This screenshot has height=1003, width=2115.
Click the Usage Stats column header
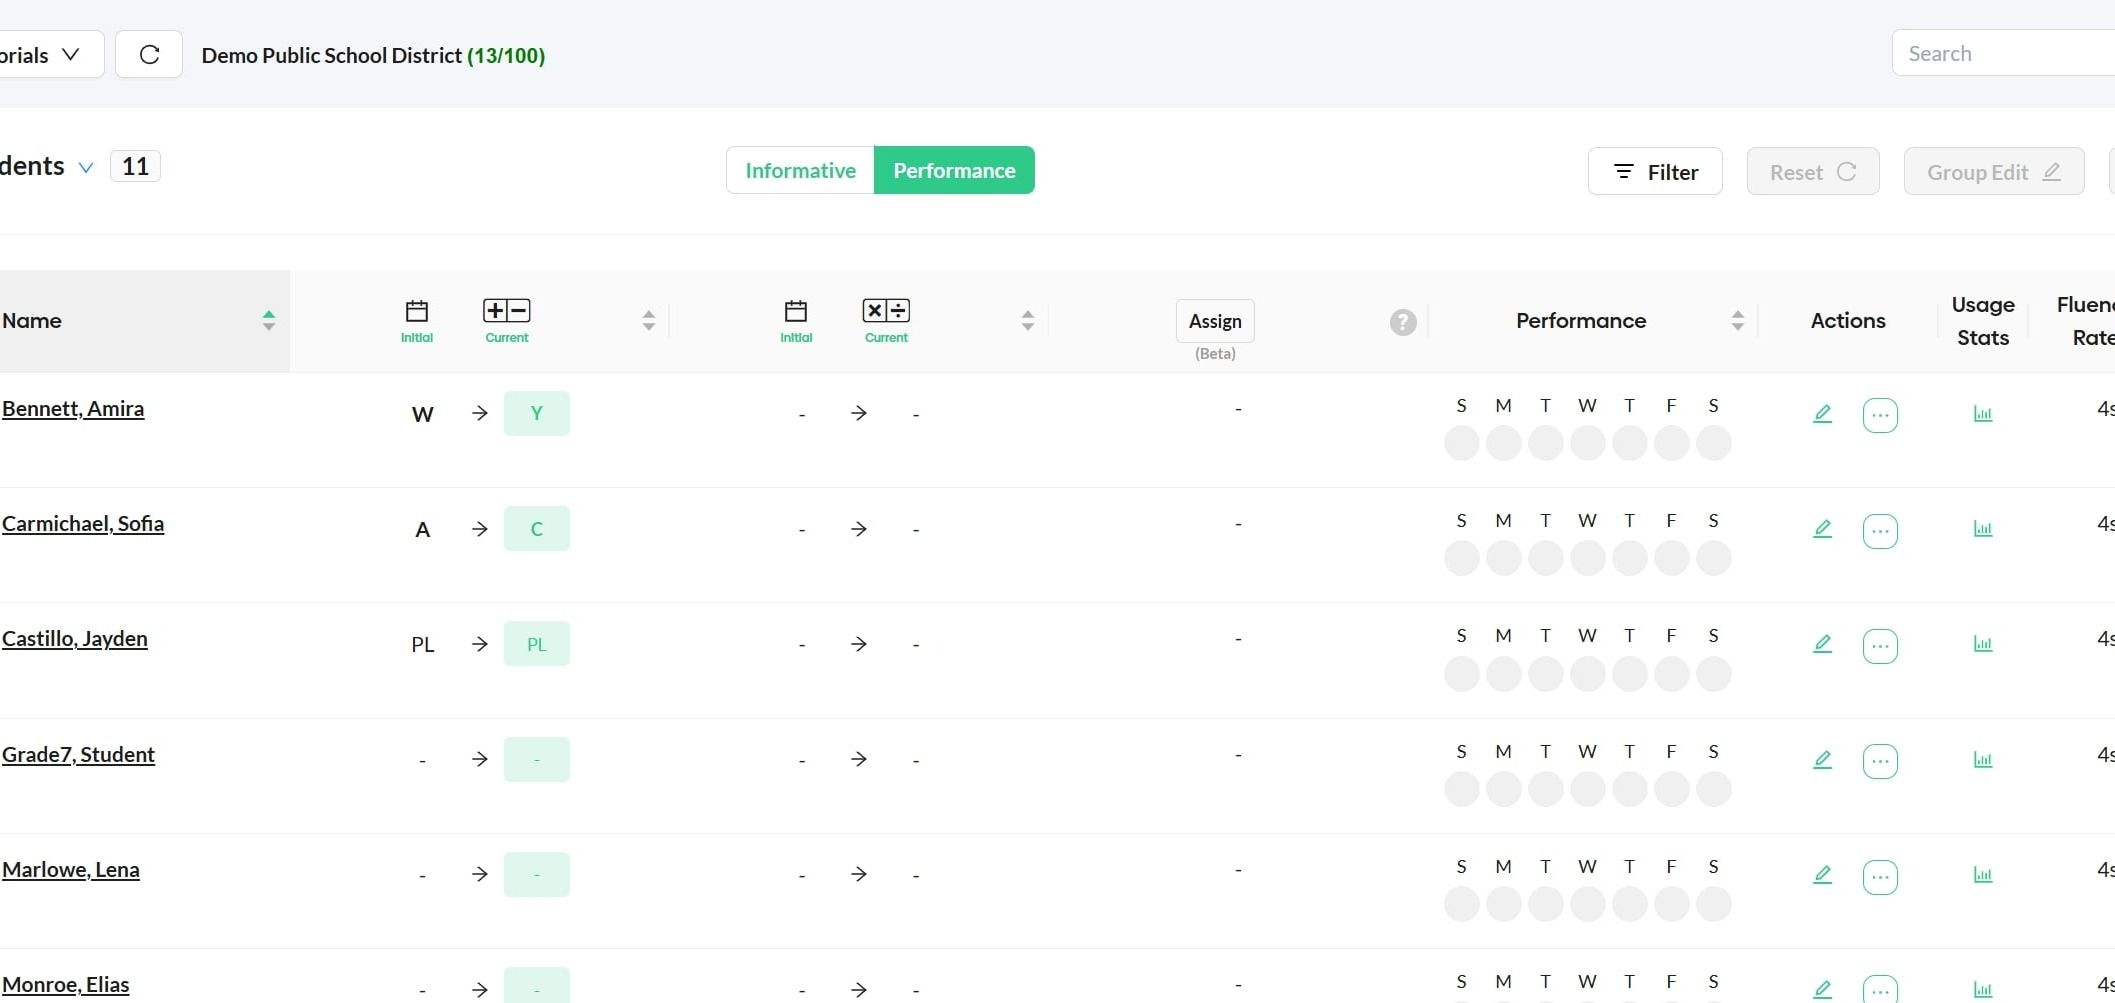point(1983,320)
